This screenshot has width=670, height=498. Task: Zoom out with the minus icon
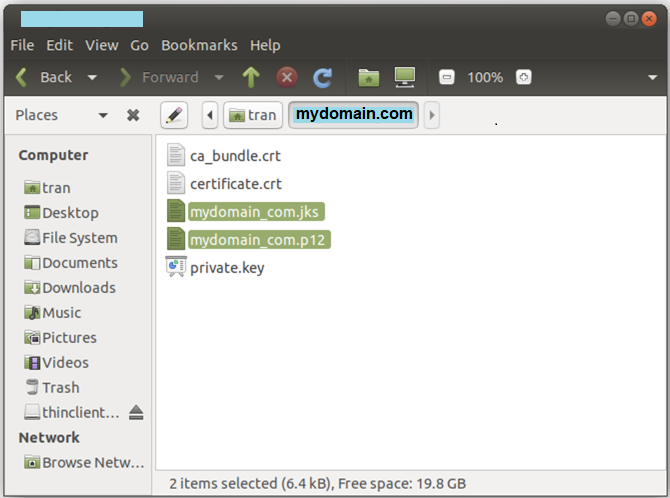tap(447, 77)
